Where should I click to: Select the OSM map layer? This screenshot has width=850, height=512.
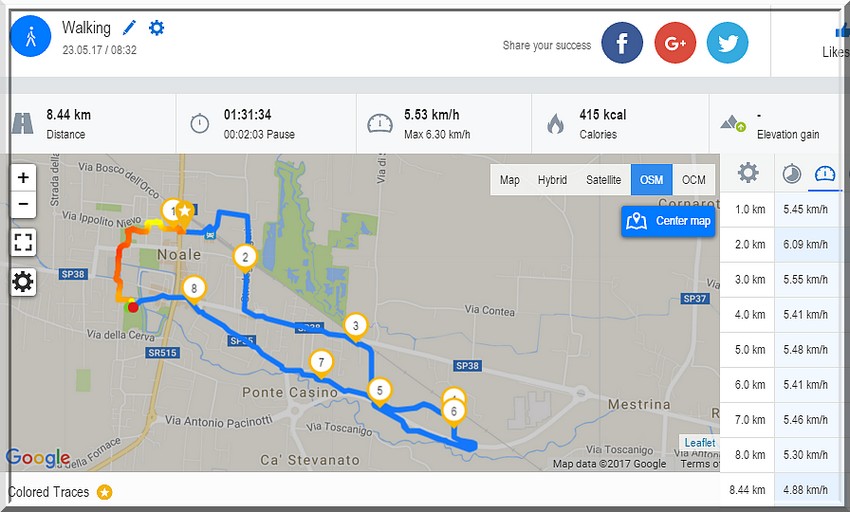pyautogui.click(x=652, y=180)
